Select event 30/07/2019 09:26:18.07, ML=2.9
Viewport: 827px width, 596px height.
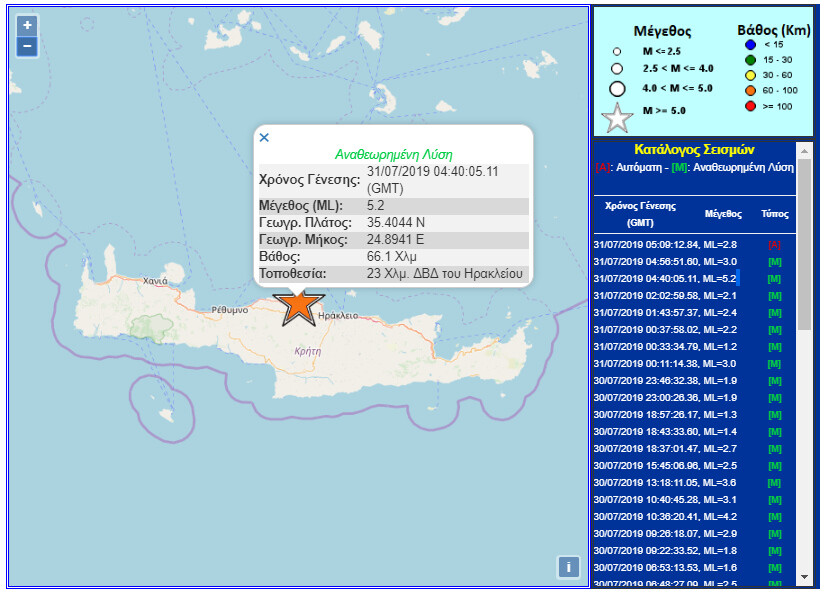pyautogui.click(x=665, y=534)
